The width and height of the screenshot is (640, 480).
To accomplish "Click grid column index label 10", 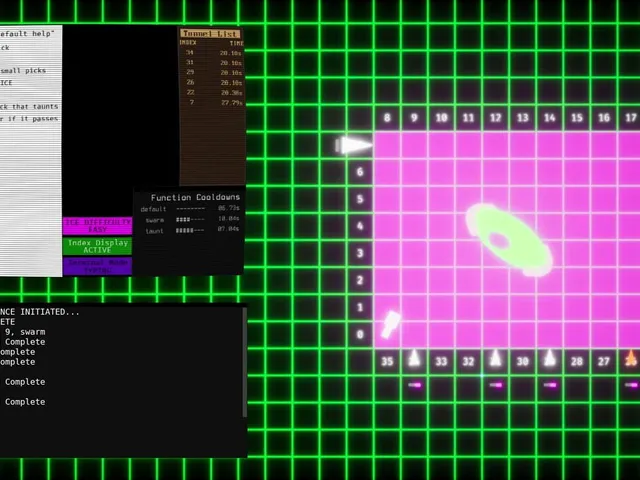I will 441,118.
